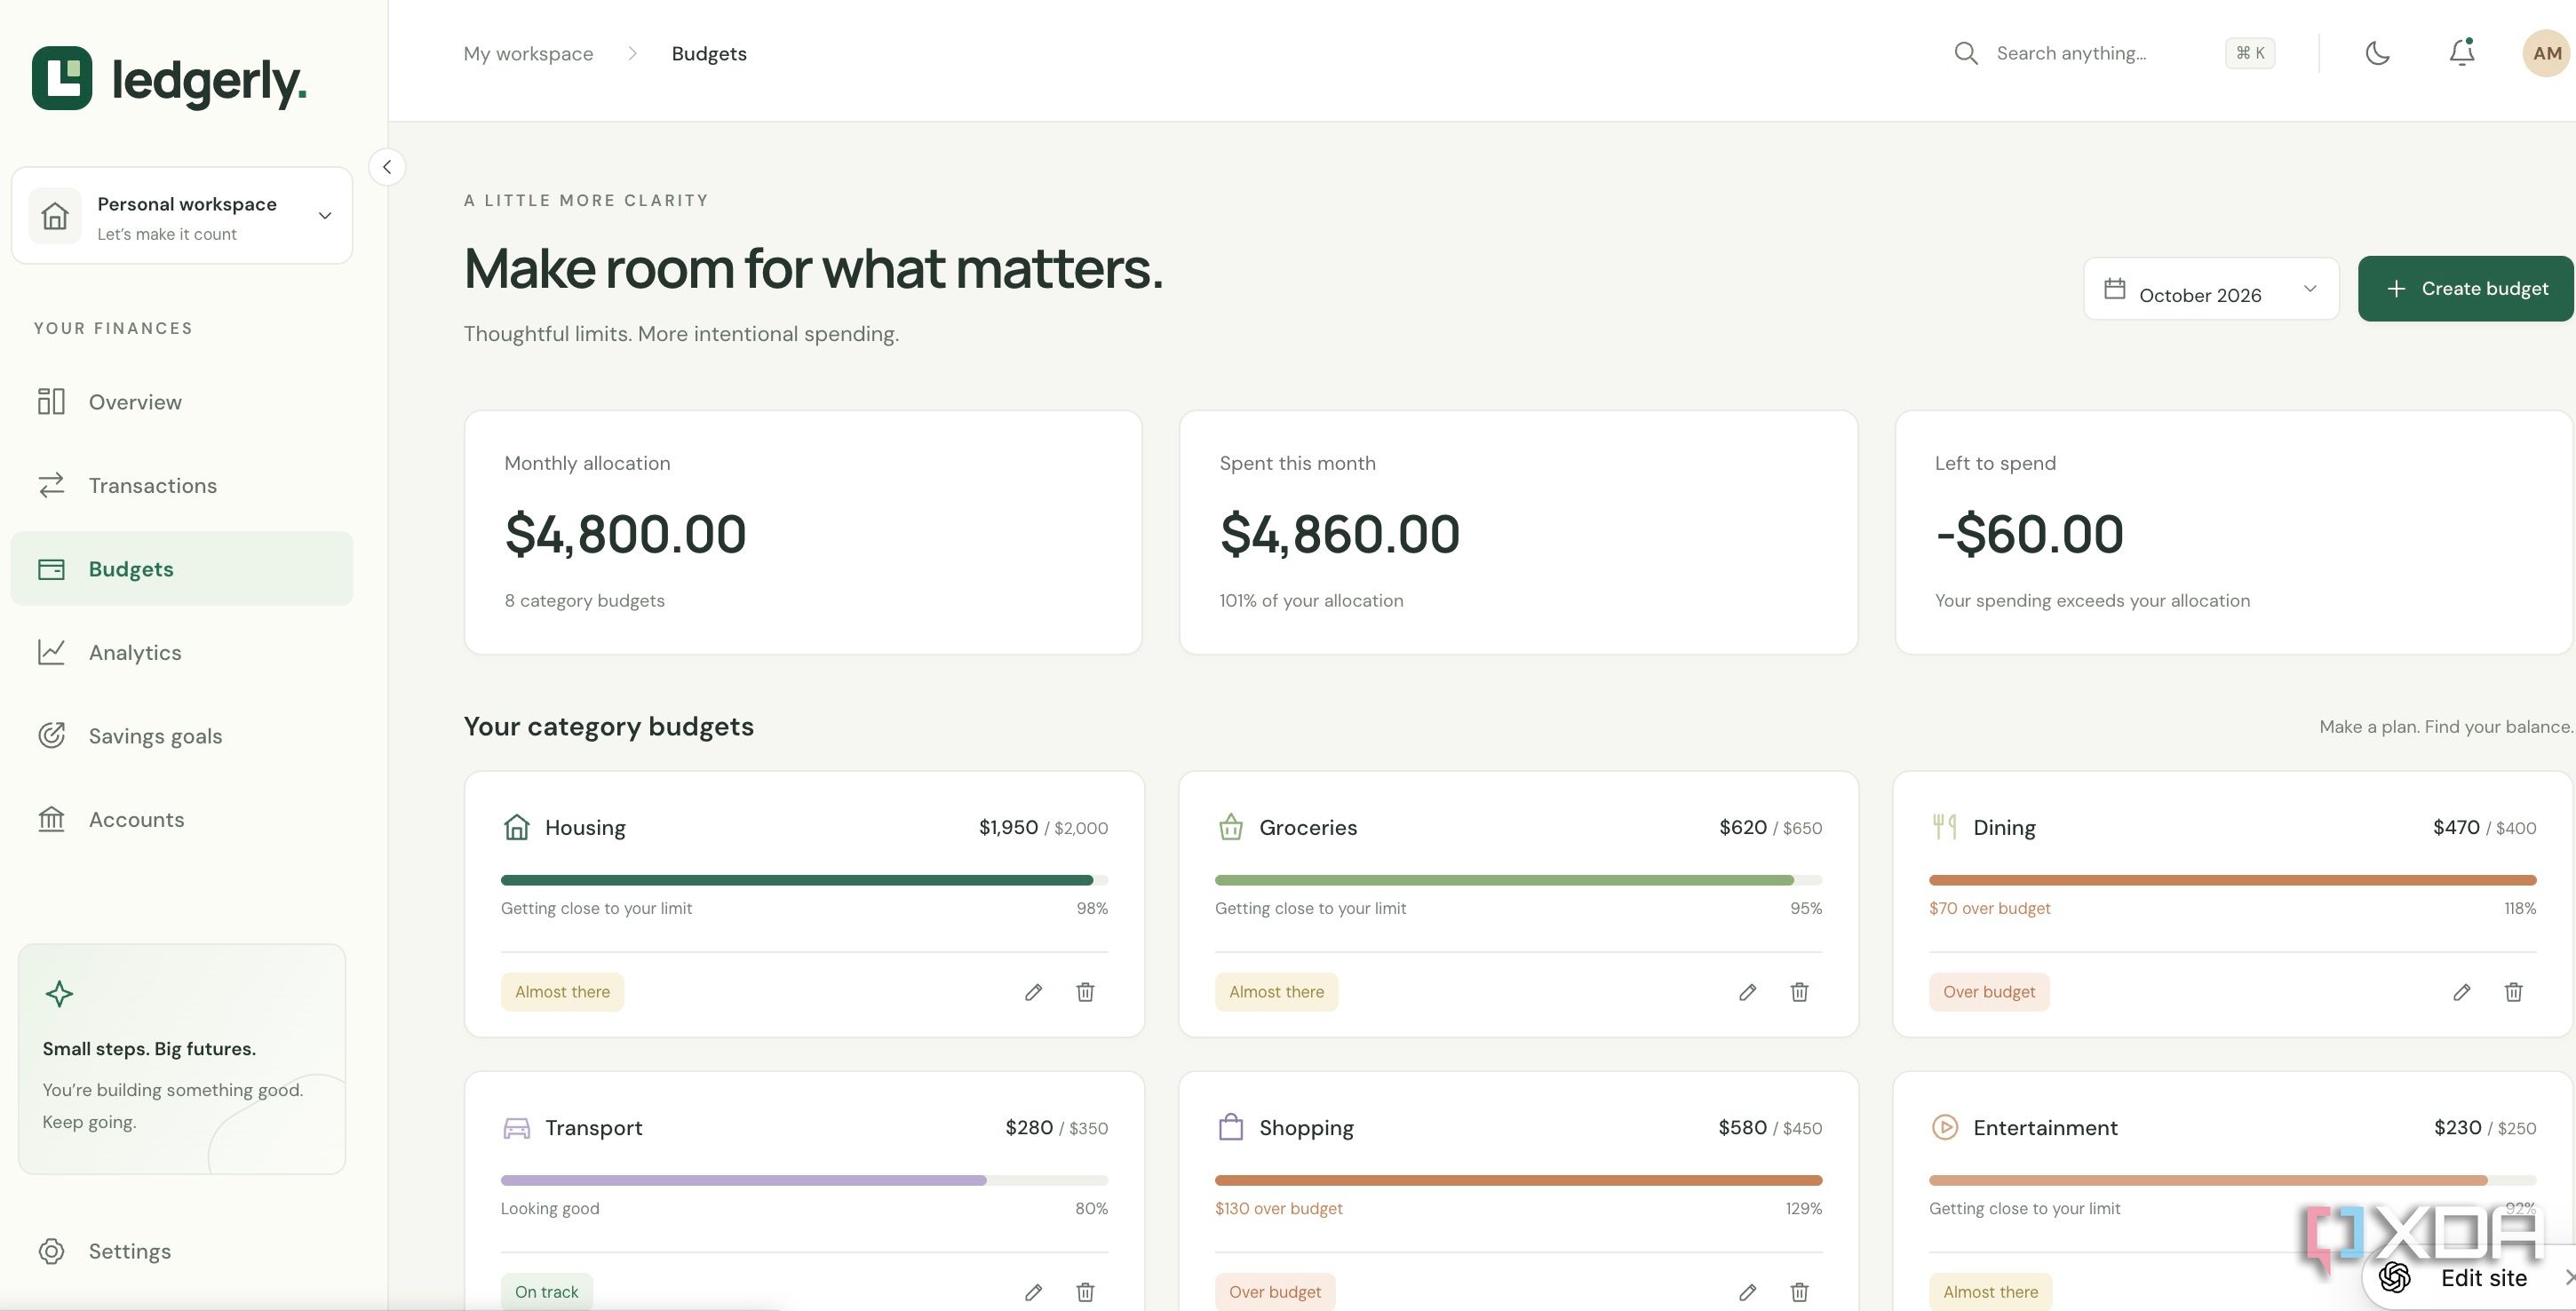
Task: Click the ledgerly logo icon
Action: tap(62, 78)
